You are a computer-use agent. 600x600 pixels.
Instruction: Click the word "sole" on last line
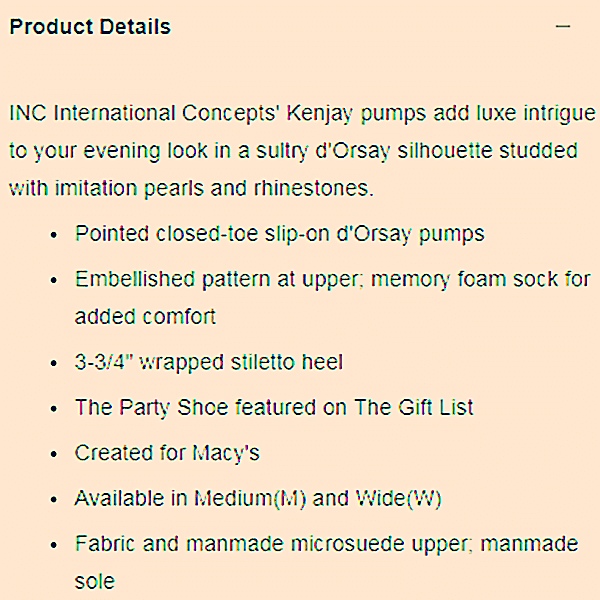point(95,581)
